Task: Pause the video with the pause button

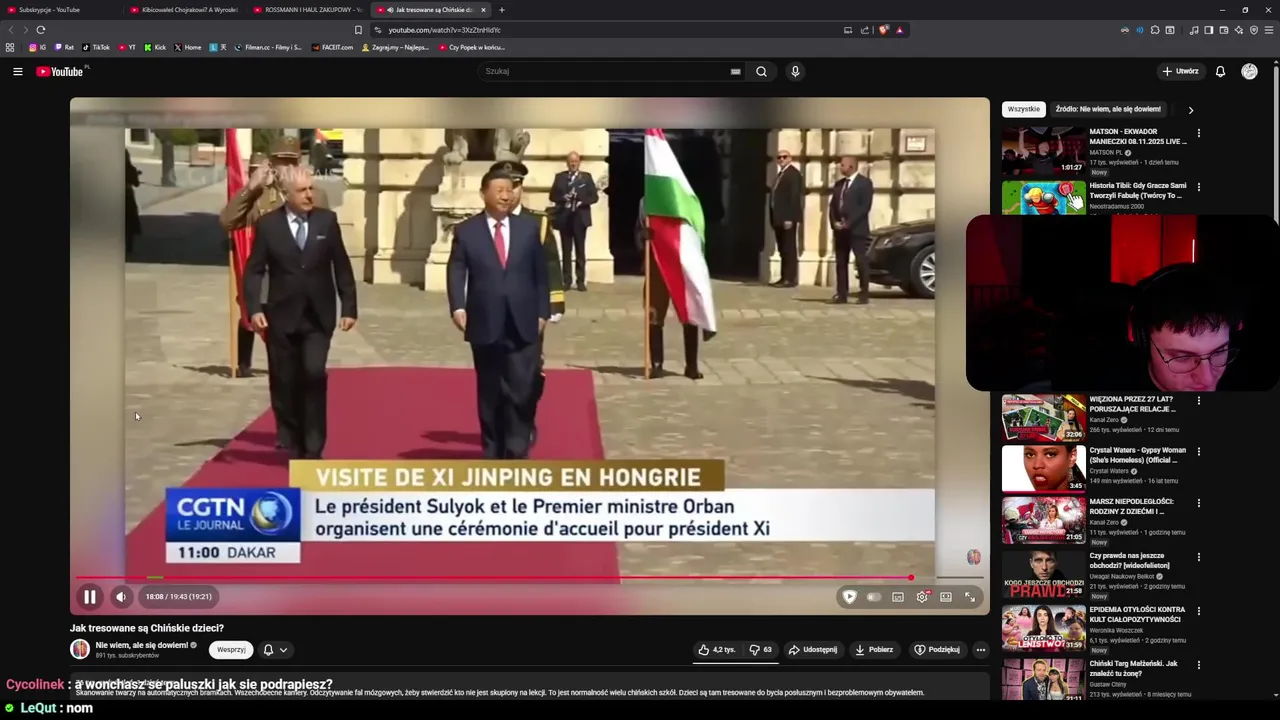Action: tap(89, 597)
